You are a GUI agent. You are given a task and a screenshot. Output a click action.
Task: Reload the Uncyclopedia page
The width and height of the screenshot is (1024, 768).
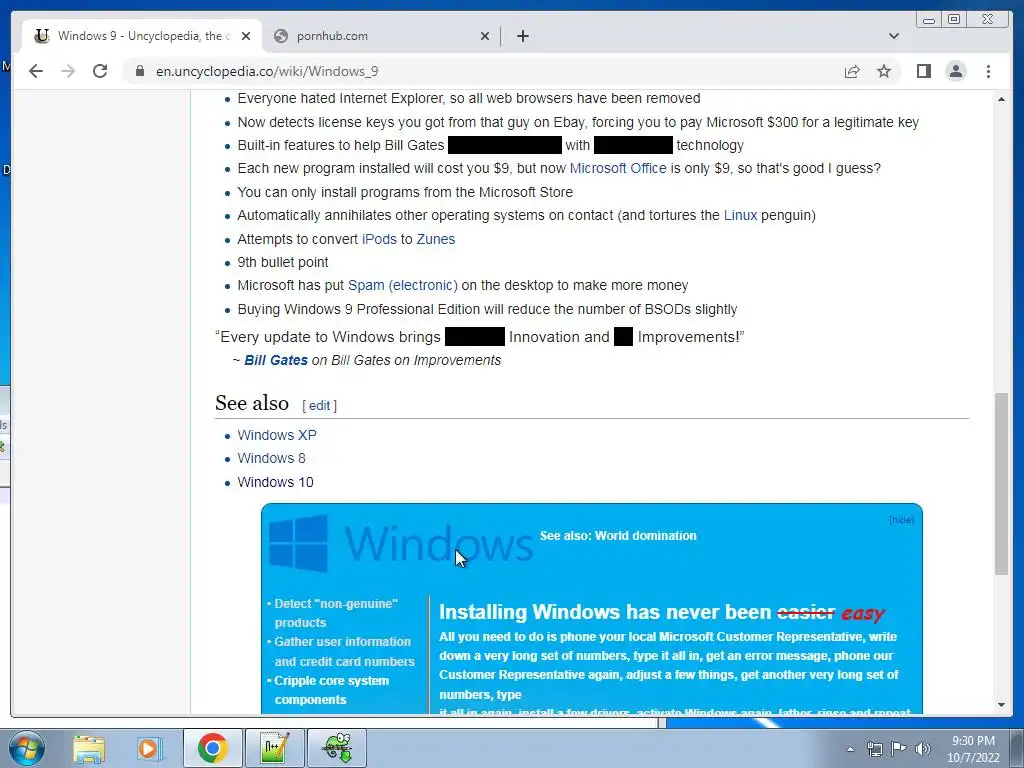[100, 71]
